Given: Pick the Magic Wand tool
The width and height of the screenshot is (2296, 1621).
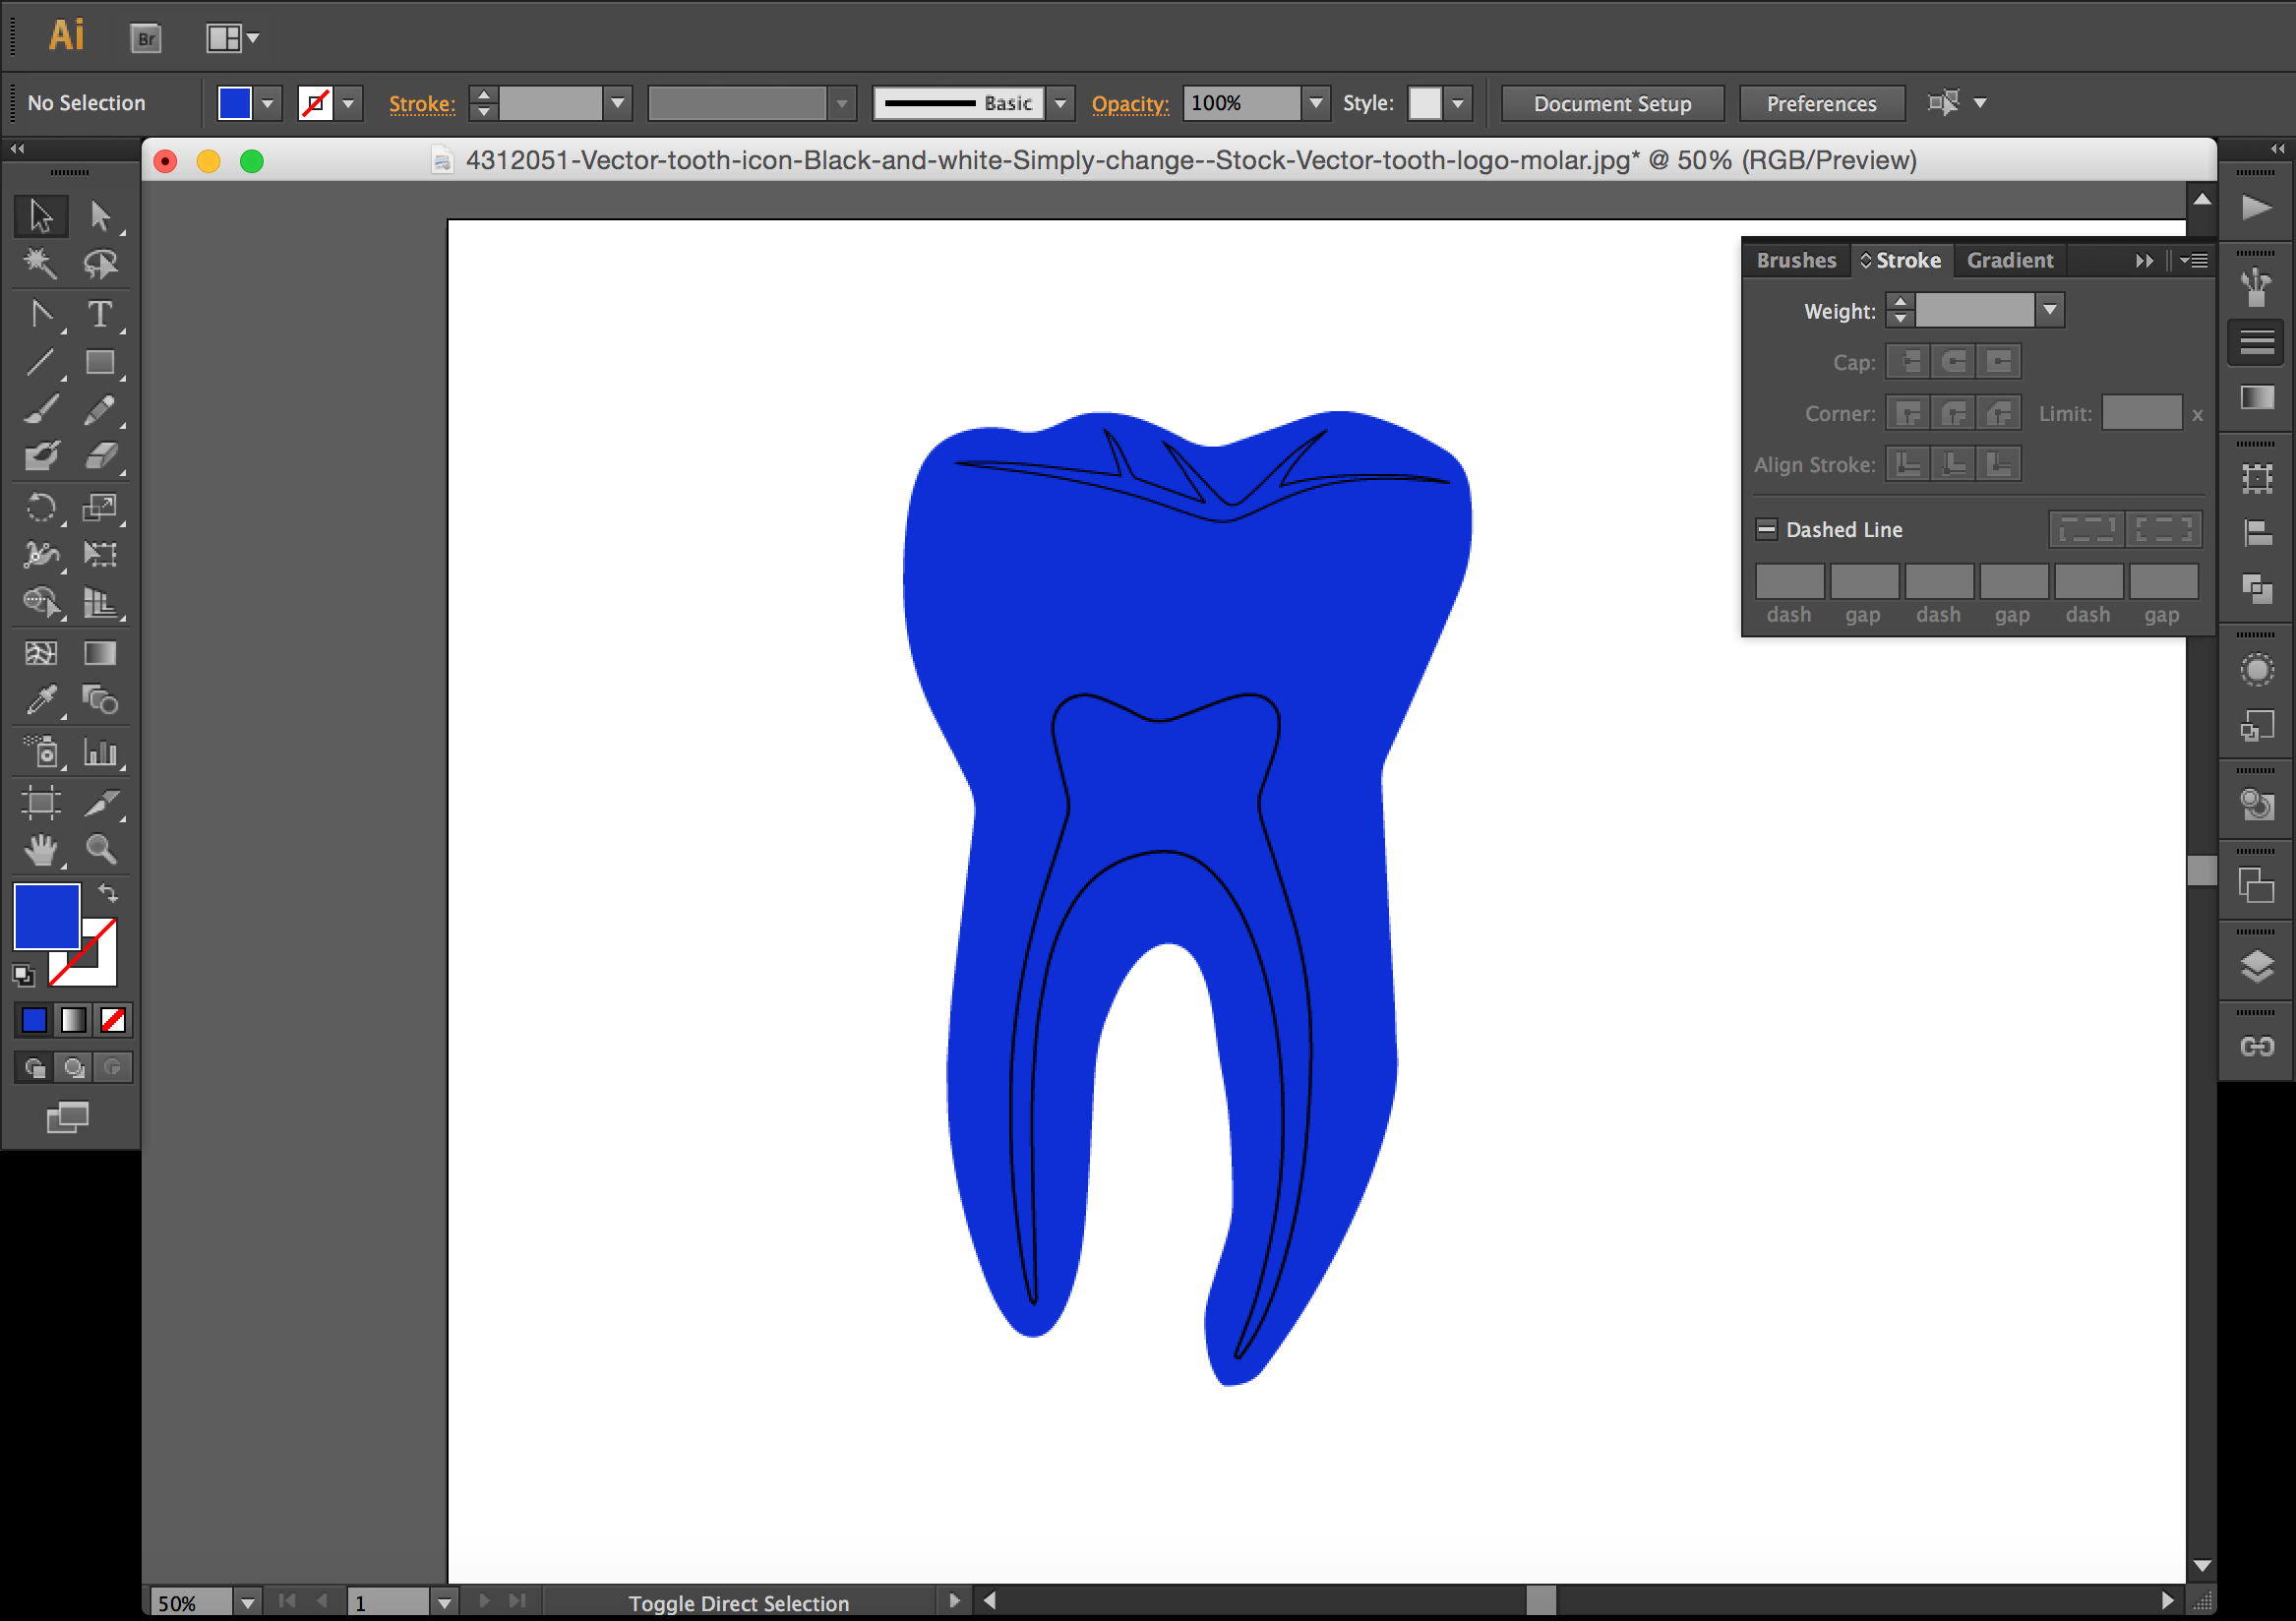Looking at the screenshot, I should [x=41, y=264].
